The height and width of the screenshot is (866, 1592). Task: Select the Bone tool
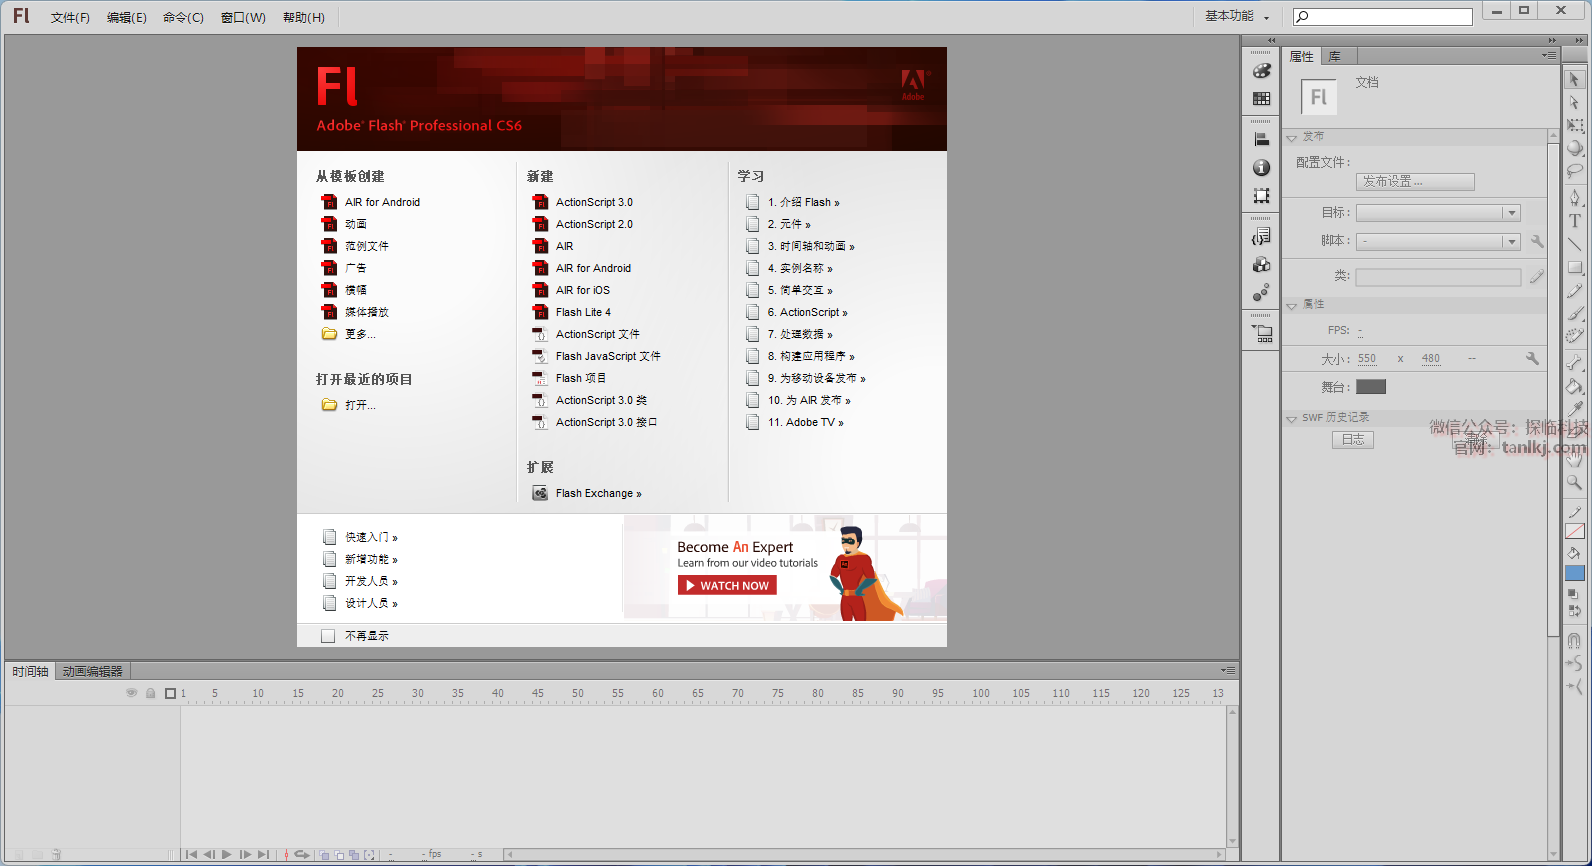(x=1574, y=362)
